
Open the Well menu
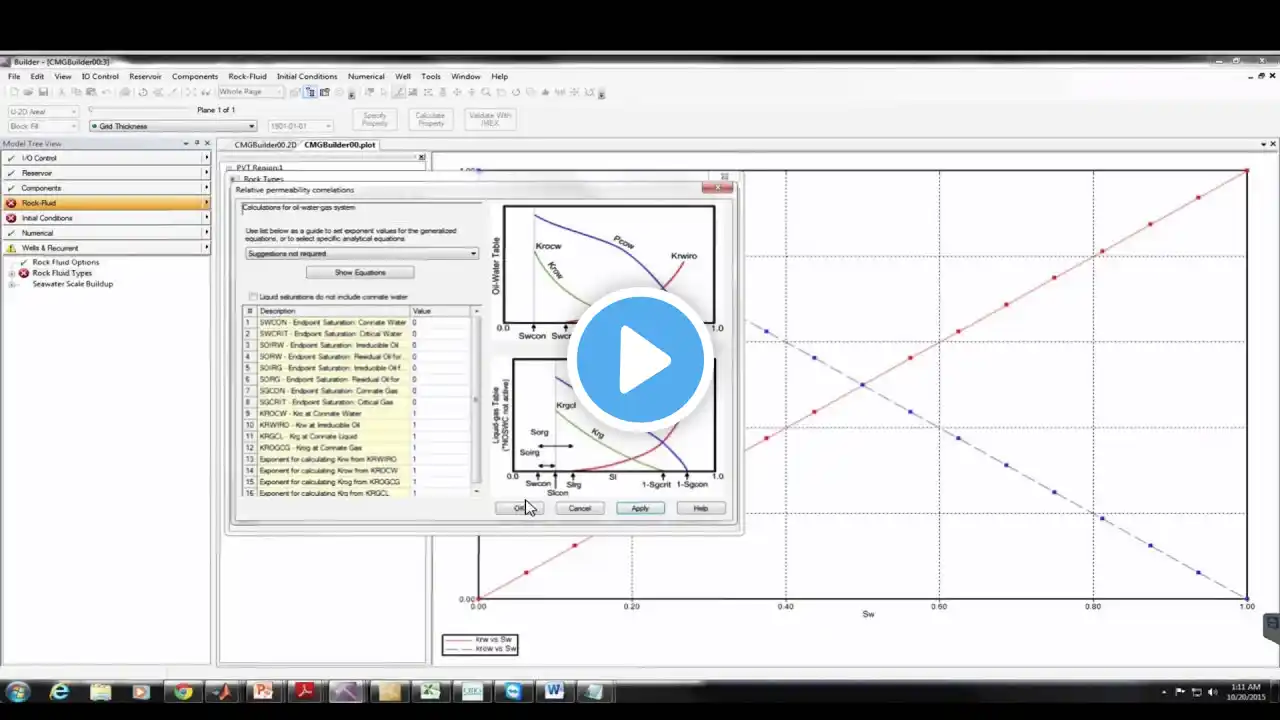(x=403, y=76)
